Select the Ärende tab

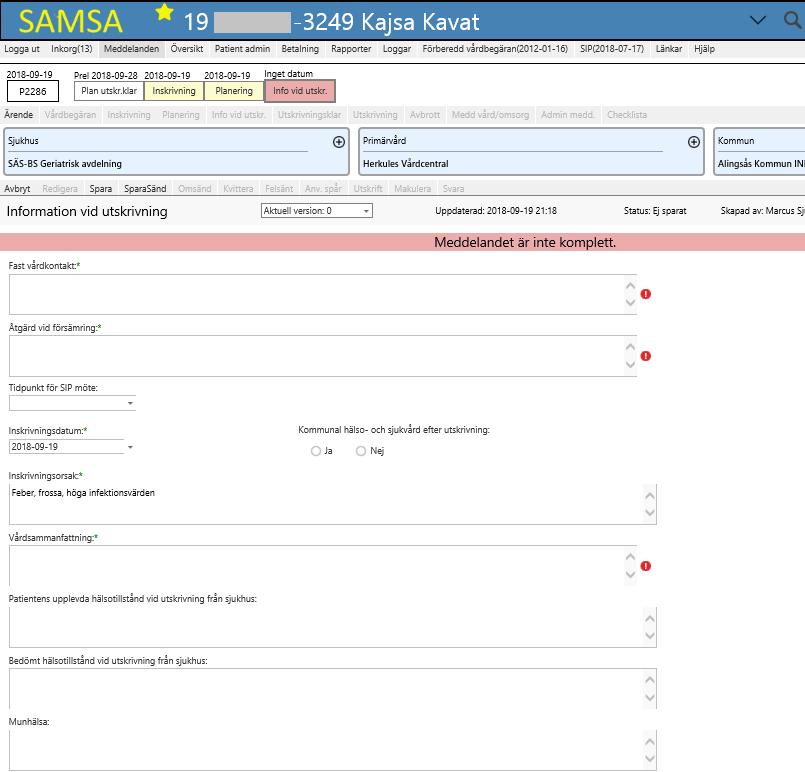18,114
